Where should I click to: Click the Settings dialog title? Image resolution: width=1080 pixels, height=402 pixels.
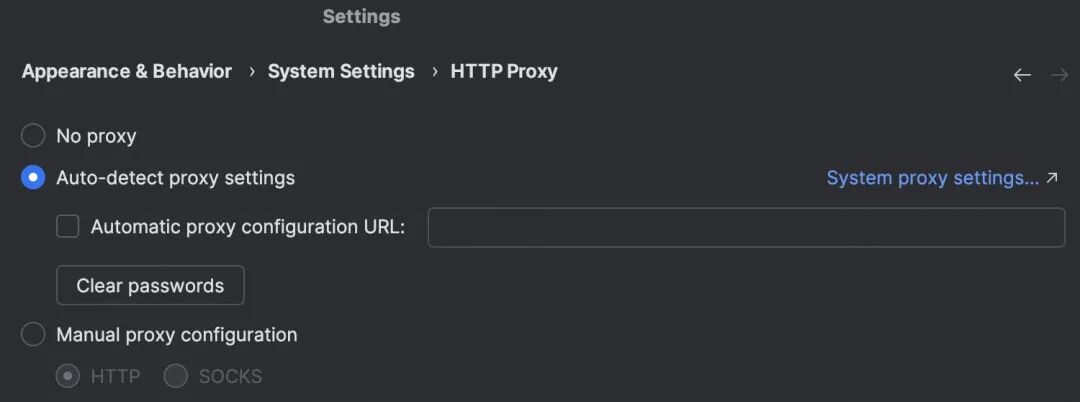coord(361,17)
